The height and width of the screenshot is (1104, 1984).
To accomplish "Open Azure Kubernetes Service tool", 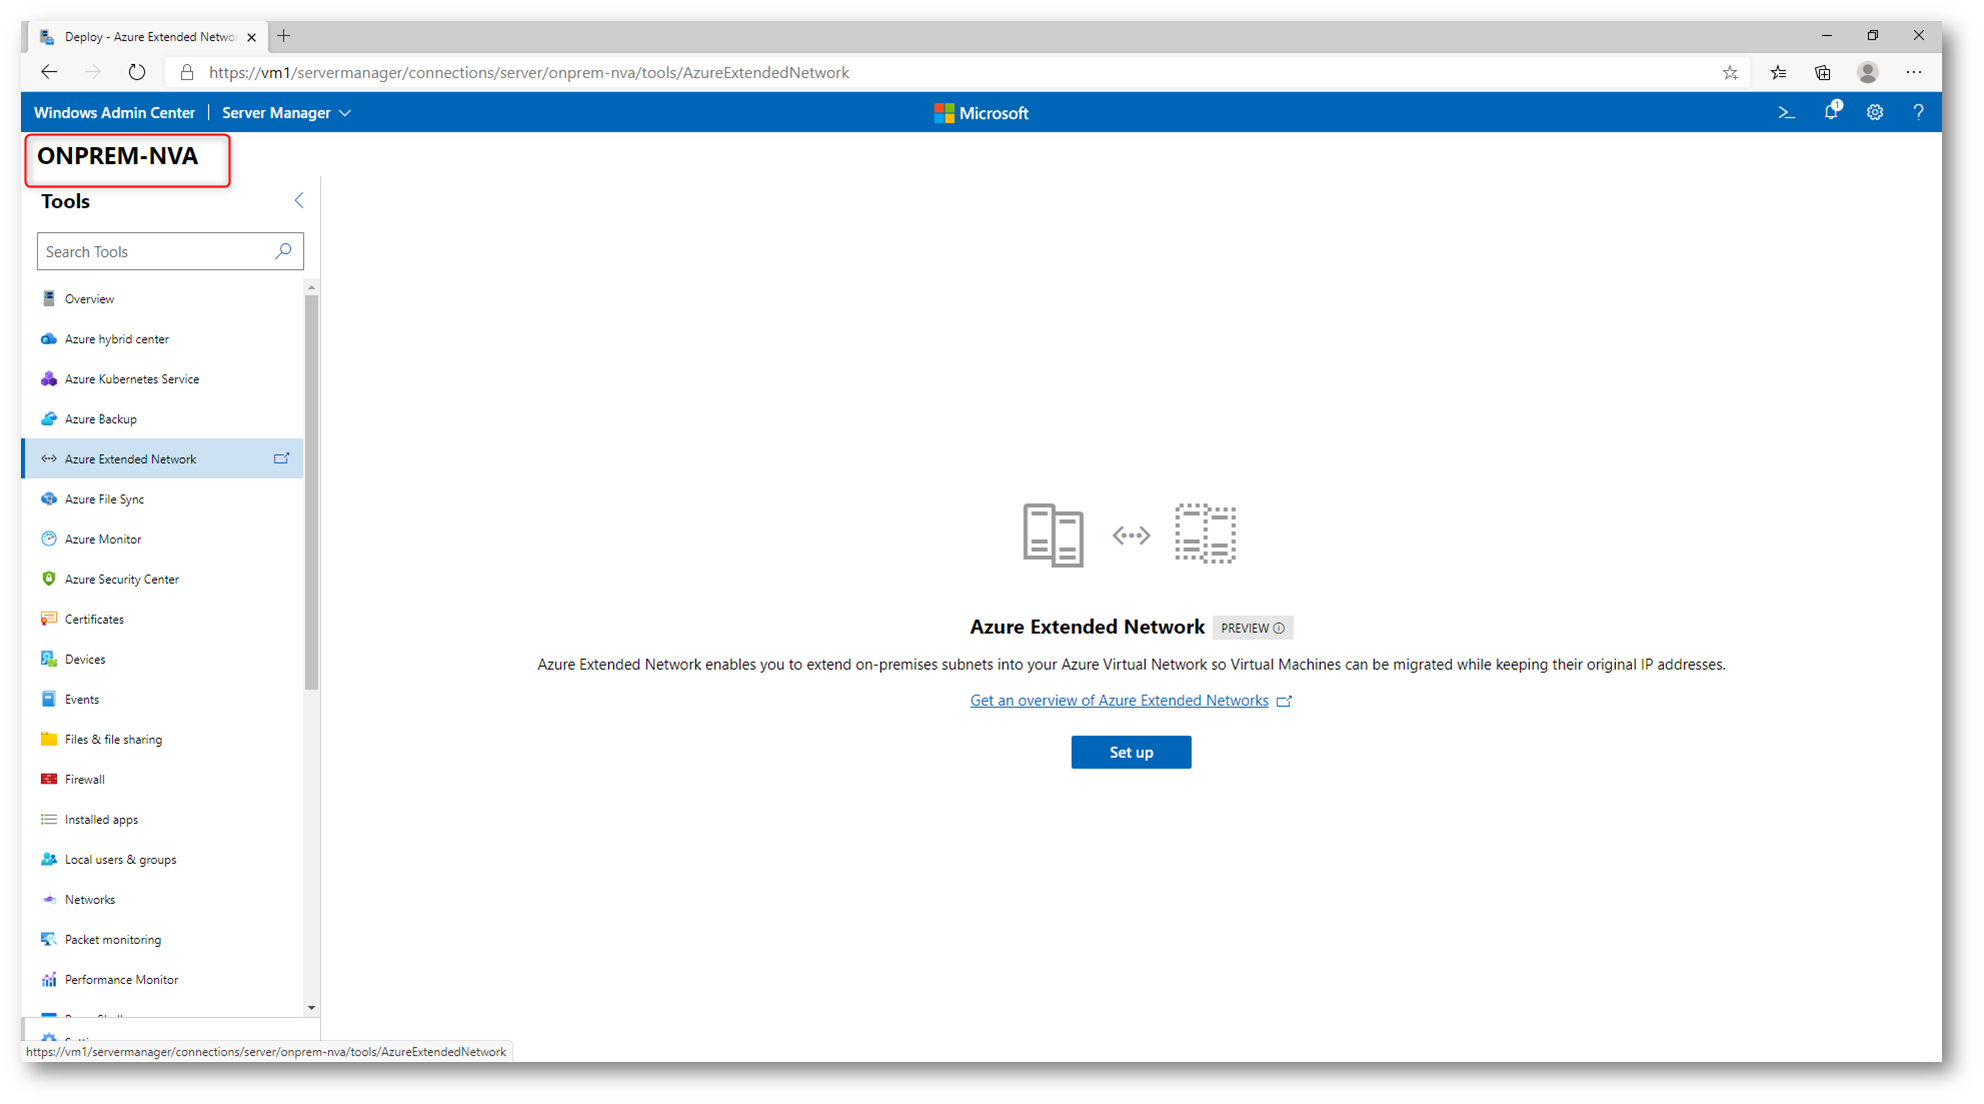I will (x=162, y=379).
